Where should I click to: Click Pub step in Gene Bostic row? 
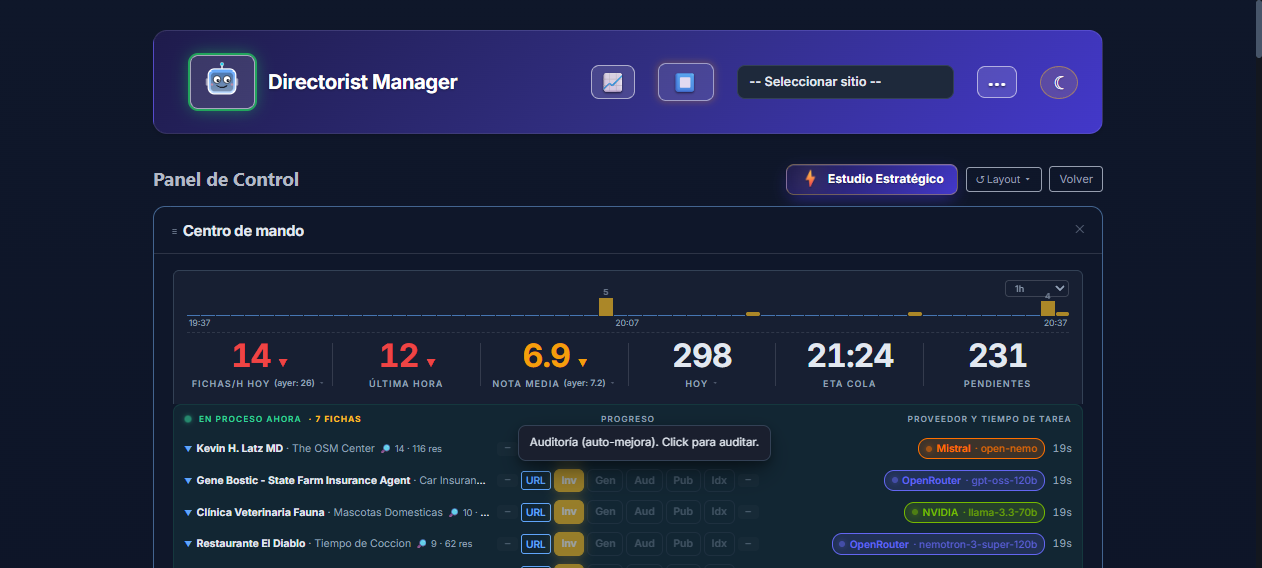[683, 481]
